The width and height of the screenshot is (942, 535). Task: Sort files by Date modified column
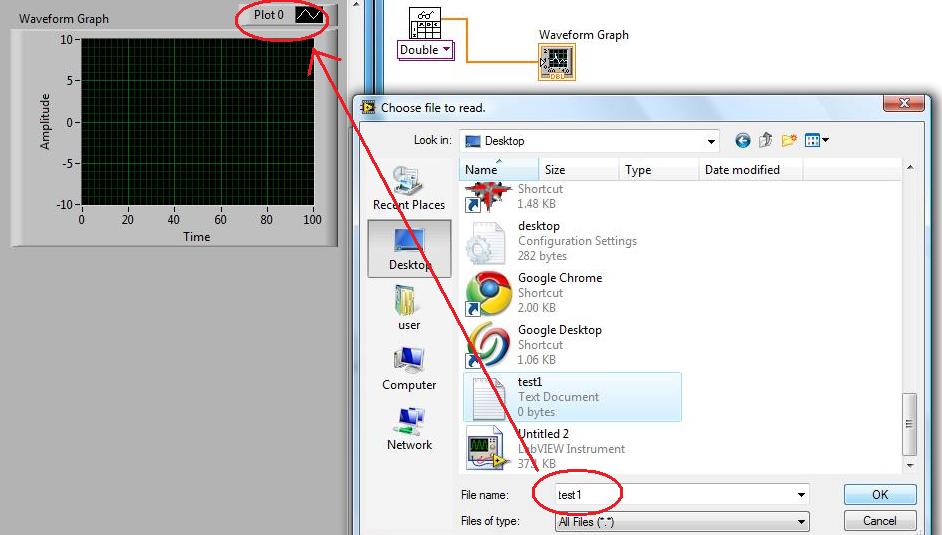click(750, 170)
